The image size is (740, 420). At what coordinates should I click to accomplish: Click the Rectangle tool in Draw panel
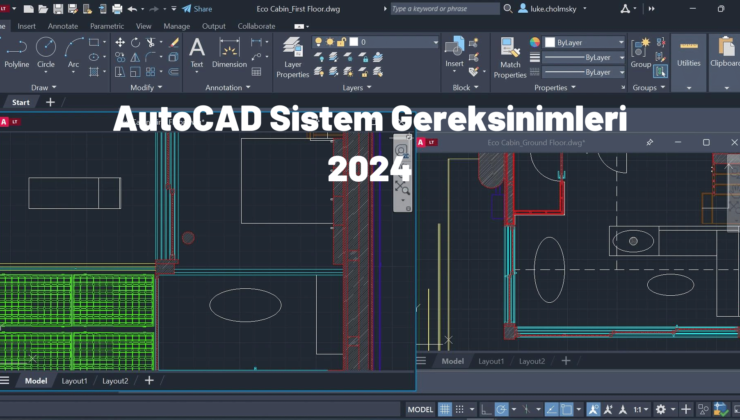point(94,42)
